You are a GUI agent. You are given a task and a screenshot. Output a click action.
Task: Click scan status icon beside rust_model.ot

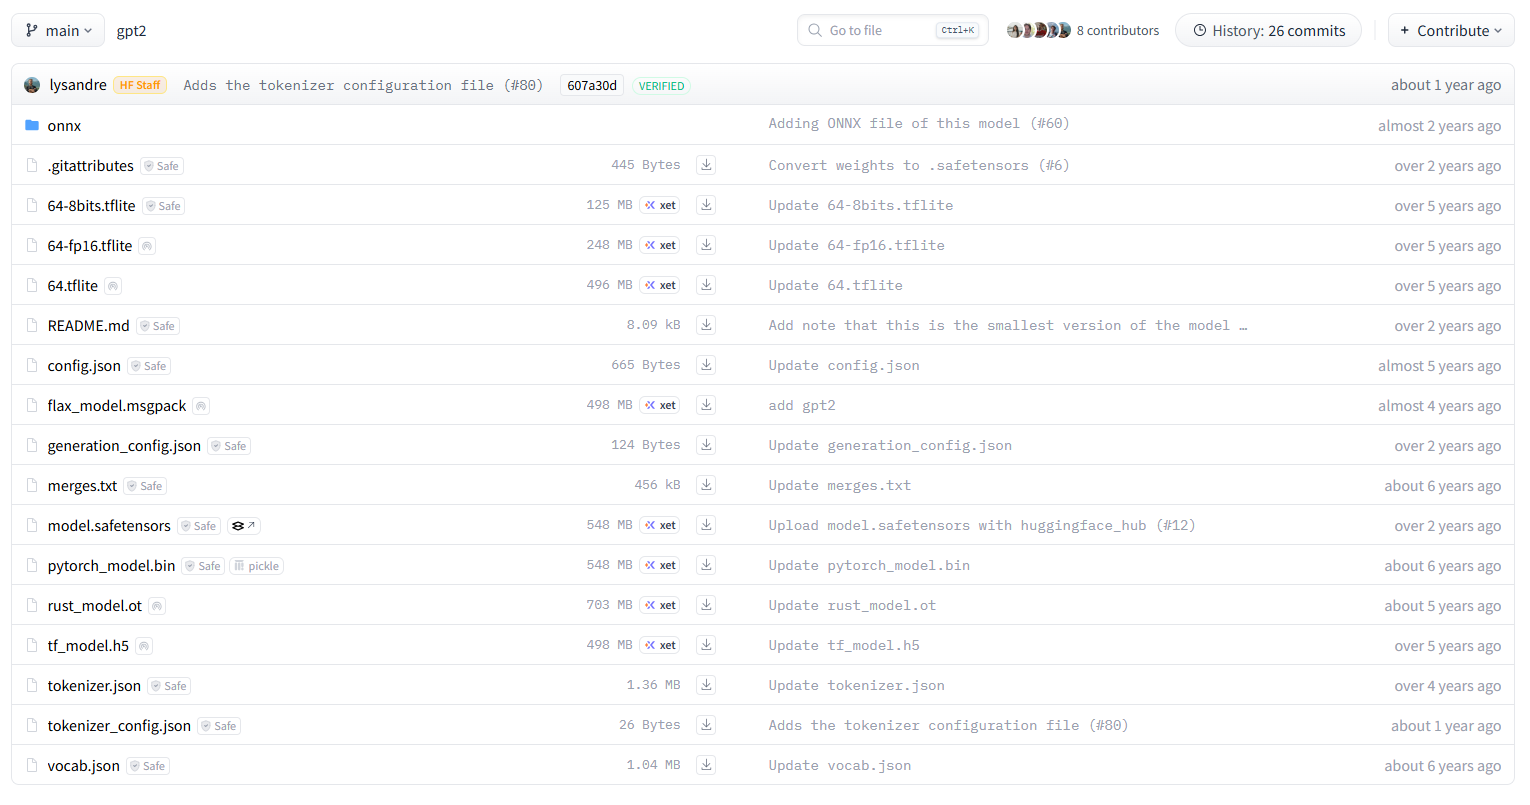tap(157, 606)
